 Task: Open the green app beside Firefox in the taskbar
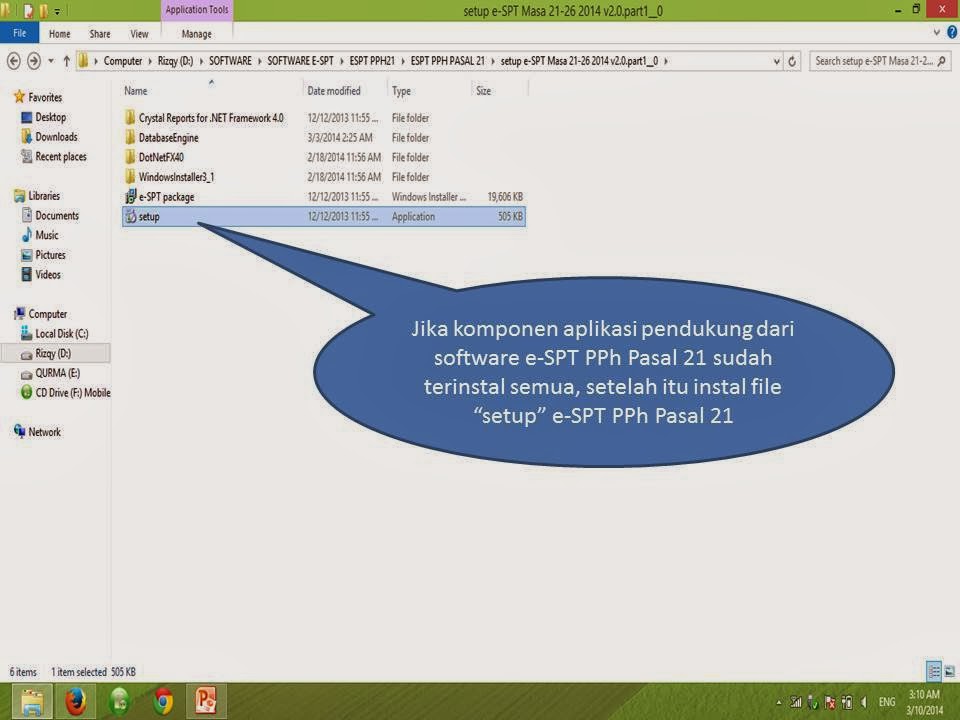point(119,702)
